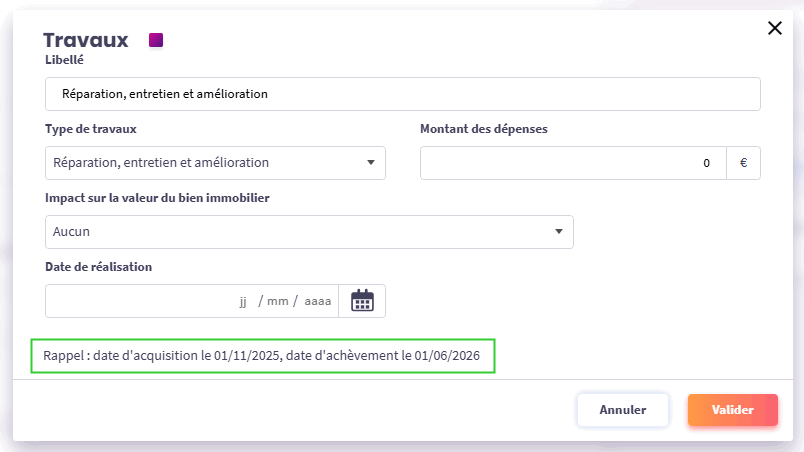The height and width of the screenshot is (452, 804).
Task: Click the Date de réalisation label
Action: pyautogui.click(x=99, y=267)
